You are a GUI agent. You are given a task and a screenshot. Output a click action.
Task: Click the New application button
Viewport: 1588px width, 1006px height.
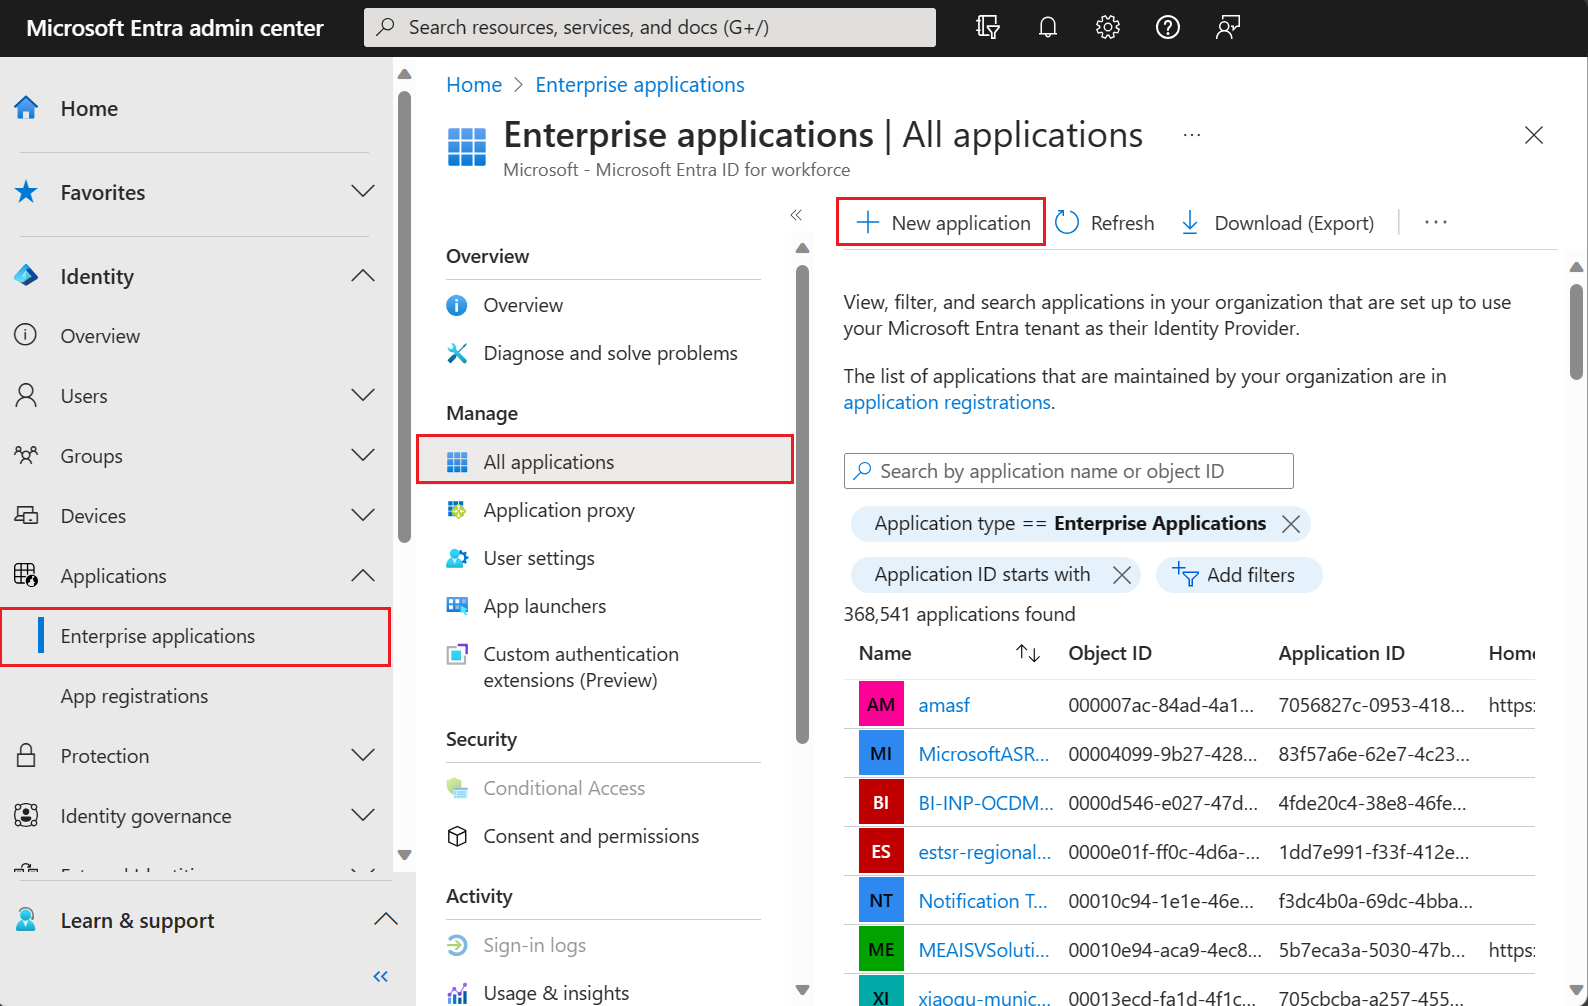(941, 222)
